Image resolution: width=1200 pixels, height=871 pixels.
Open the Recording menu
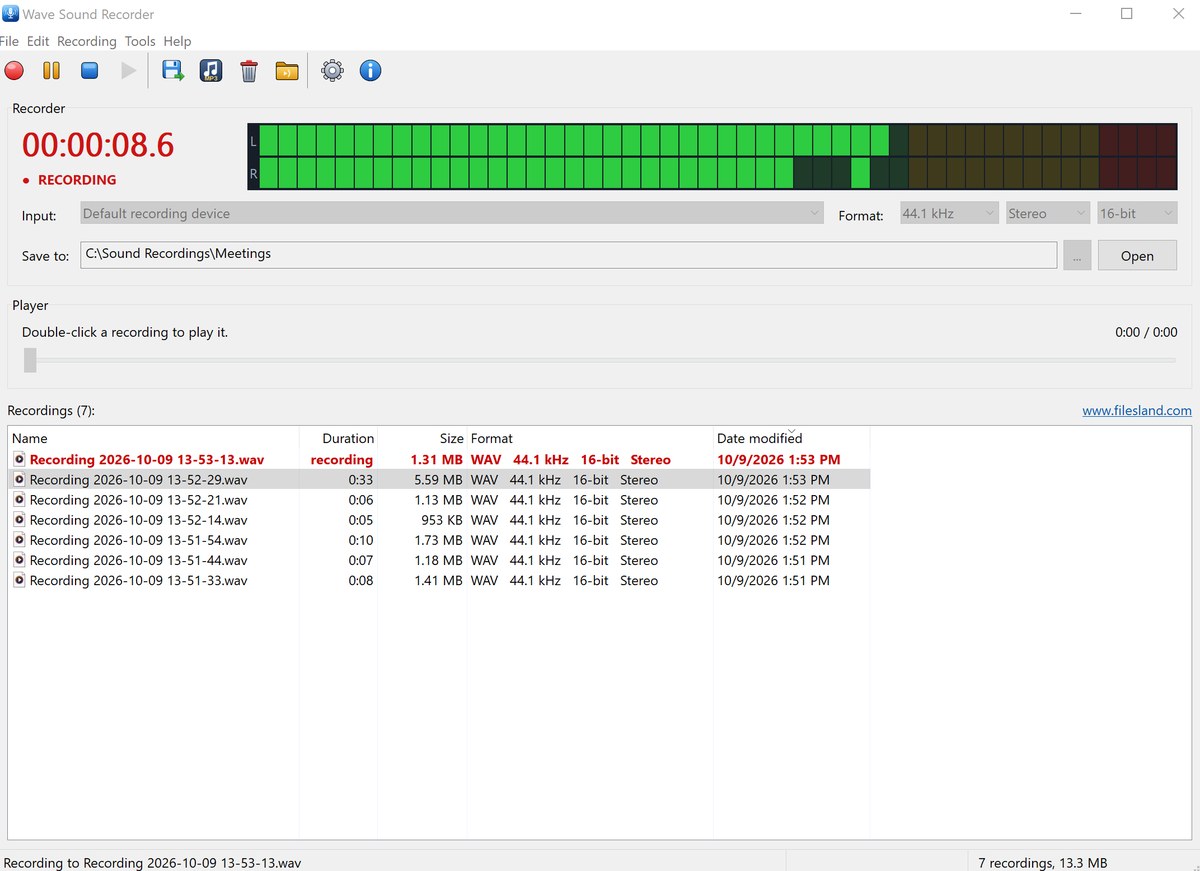[87, 41]
